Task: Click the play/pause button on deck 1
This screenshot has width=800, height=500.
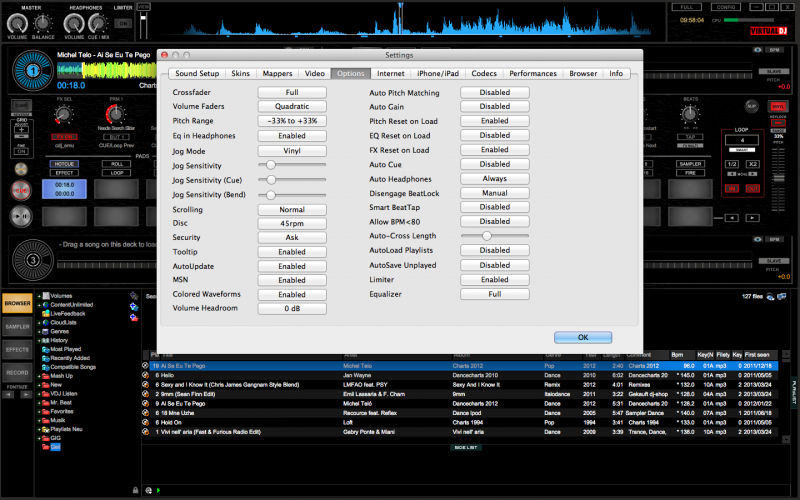Action: pos(19,215)
